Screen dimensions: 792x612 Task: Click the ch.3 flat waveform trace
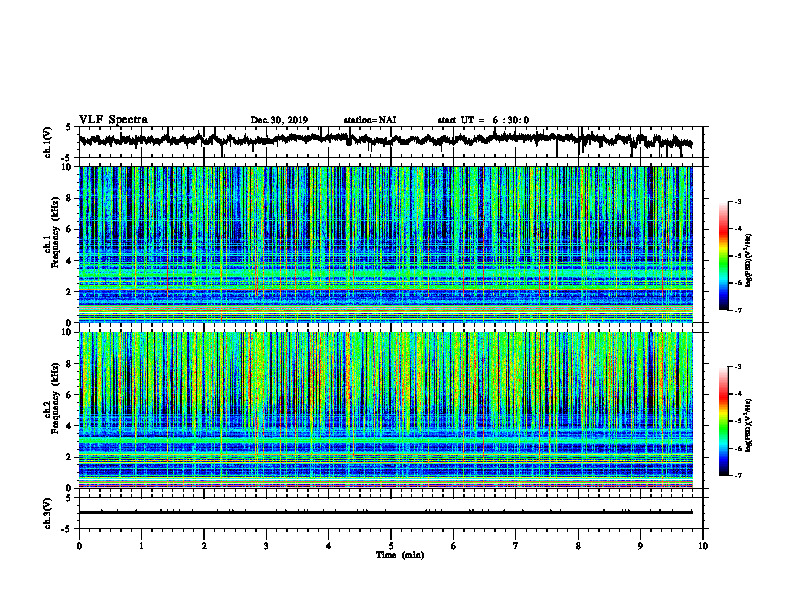click(385, 513)
